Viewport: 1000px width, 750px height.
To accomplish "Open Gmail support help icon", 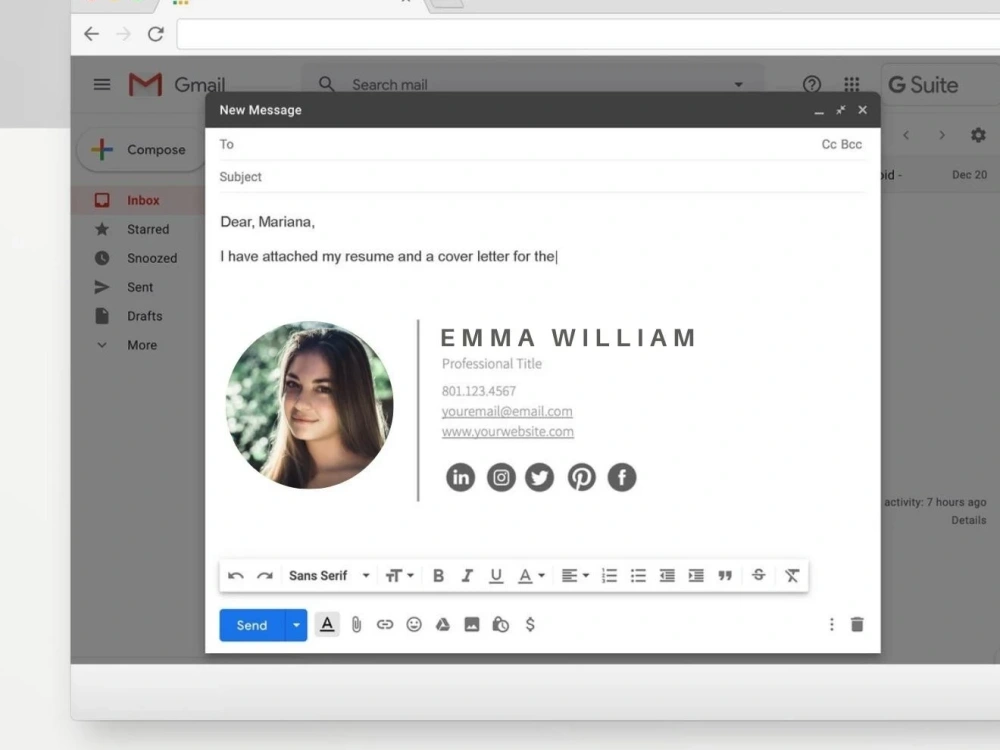I will click(x=812, y=84).
